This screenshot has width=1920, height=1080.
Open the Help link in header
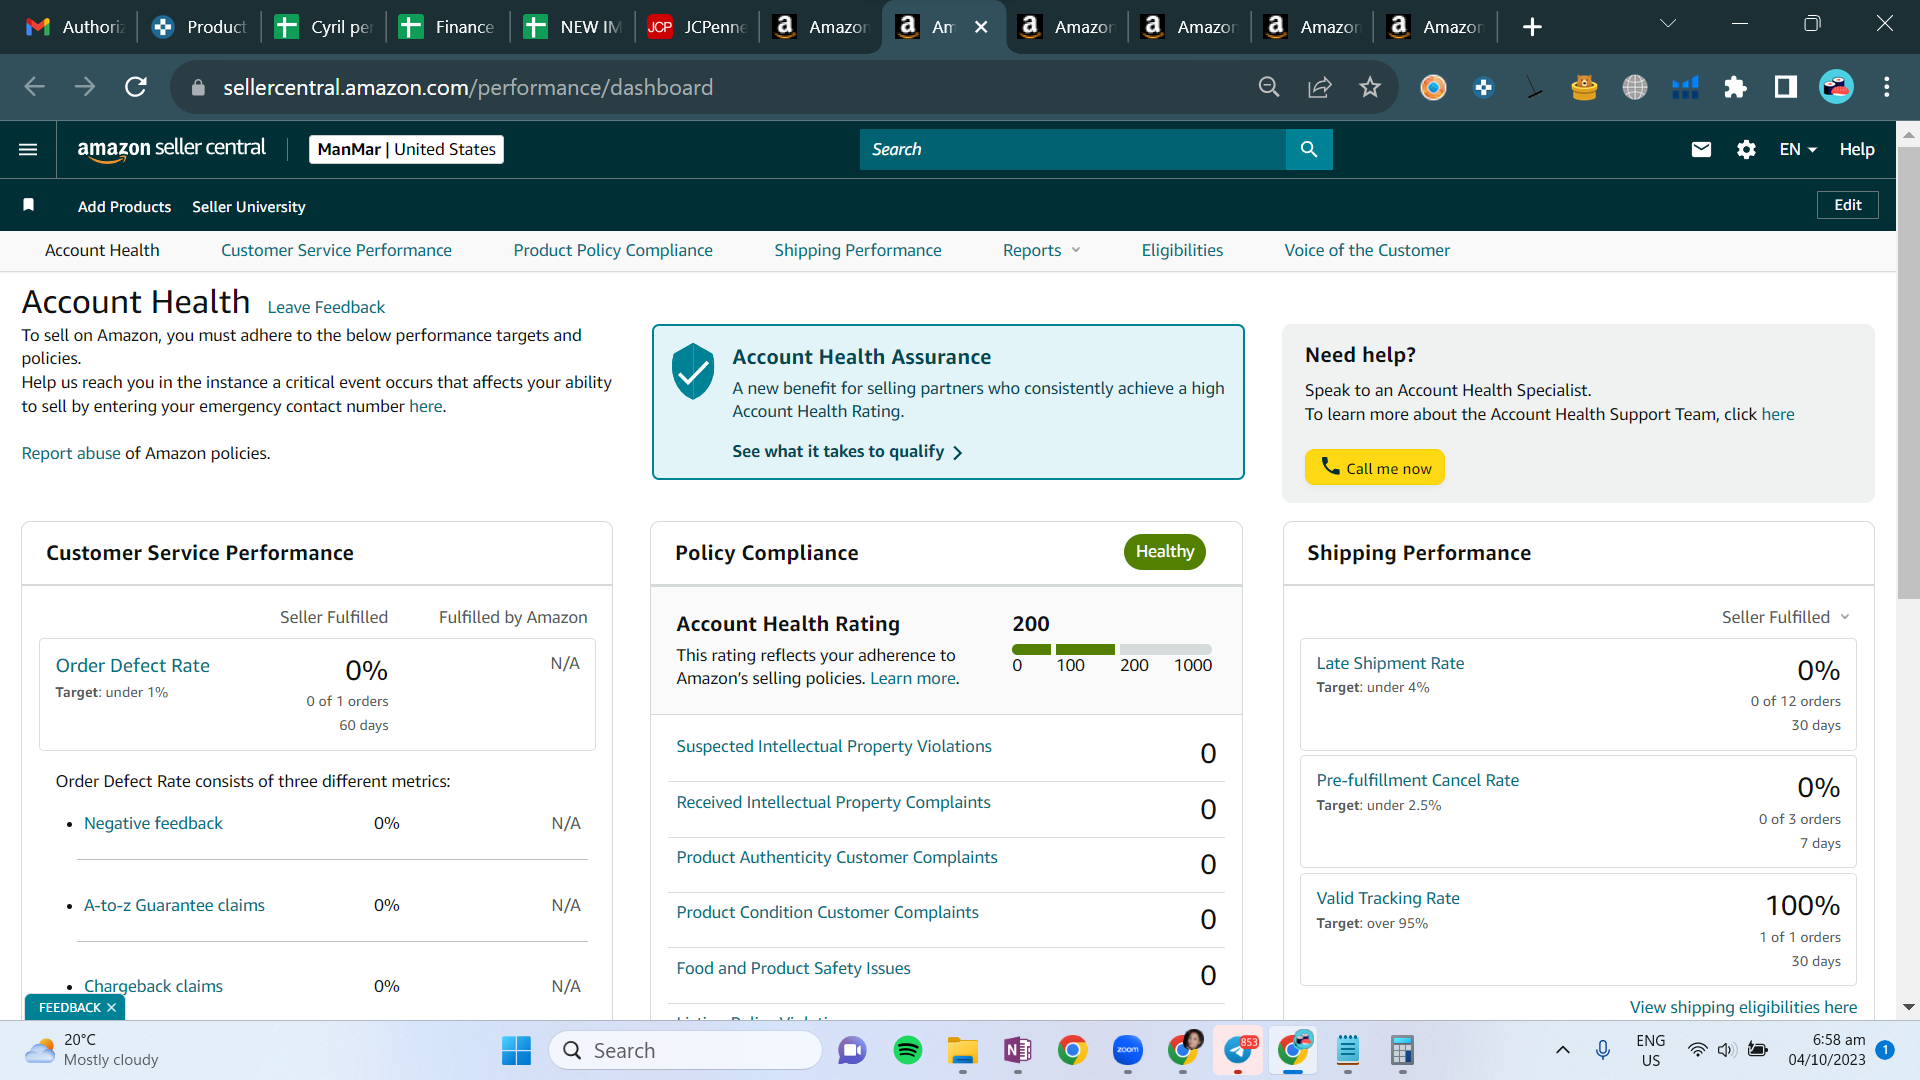[x=1857, y=150]
